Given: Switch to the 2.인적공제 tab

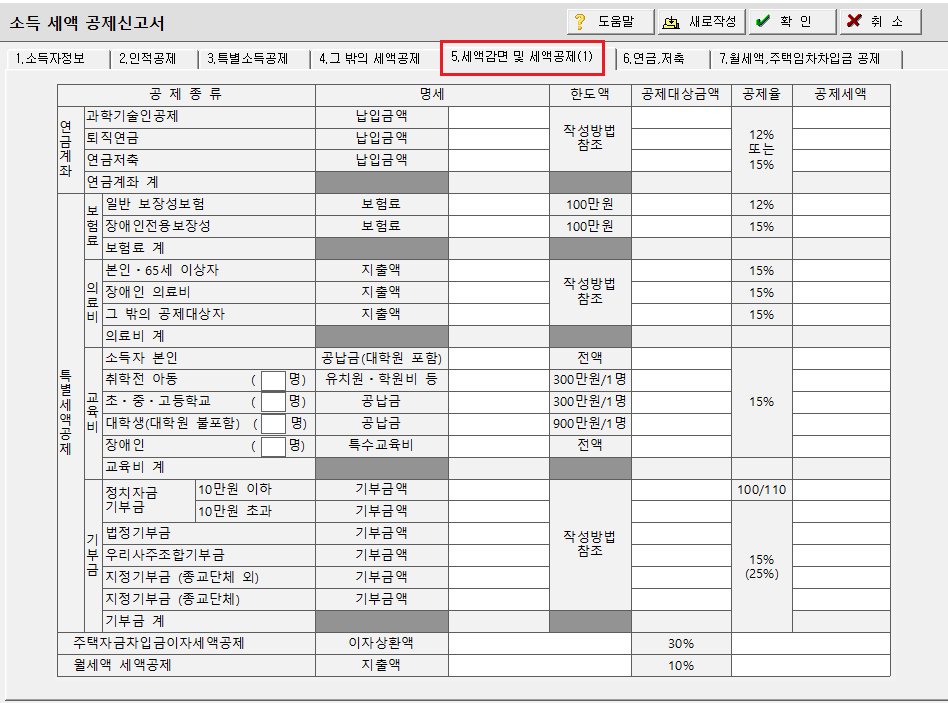Looking at the screenshot, I should [x=148, y=59].
